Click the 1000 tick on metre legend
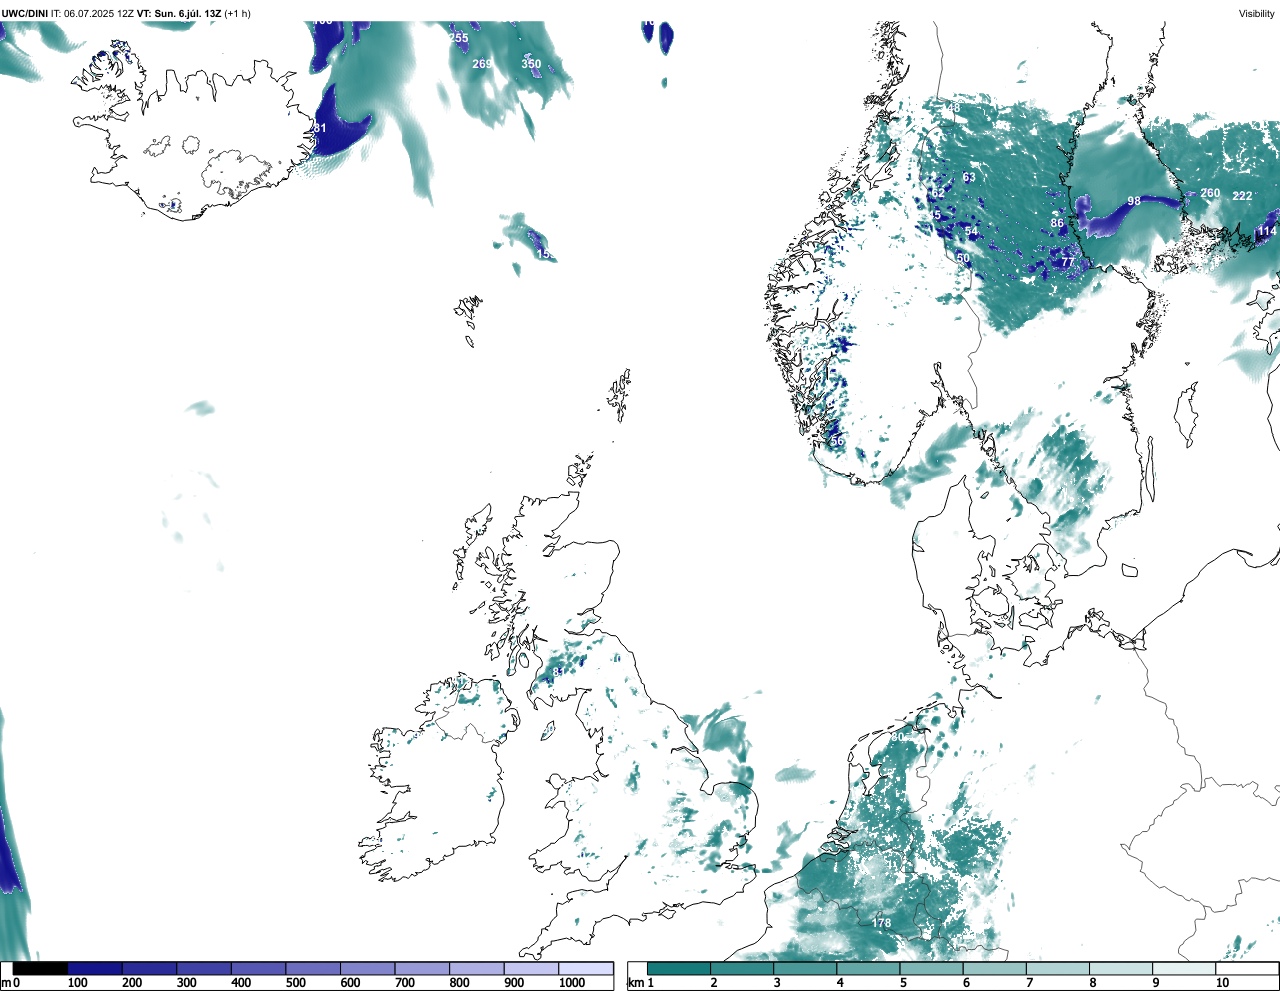This screenshot has width=1280, height=991. pos(572,983)
